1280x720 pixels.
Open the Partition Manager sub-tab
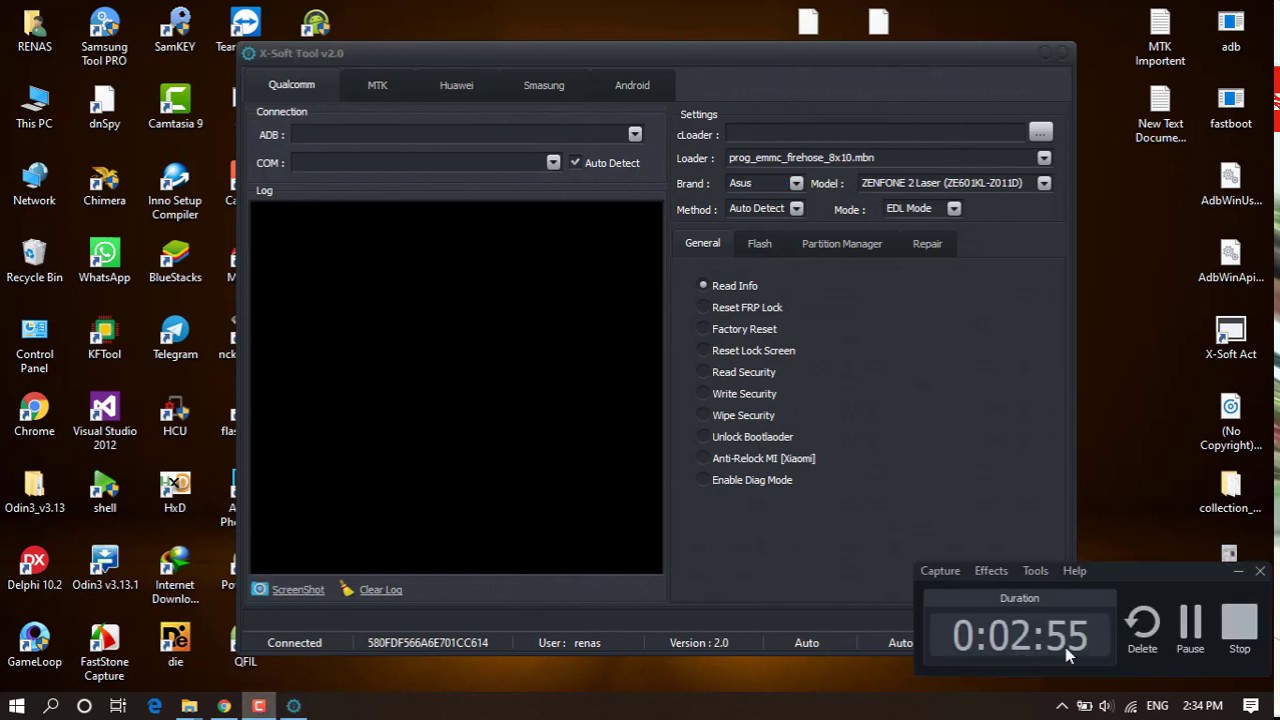[842, 243]
